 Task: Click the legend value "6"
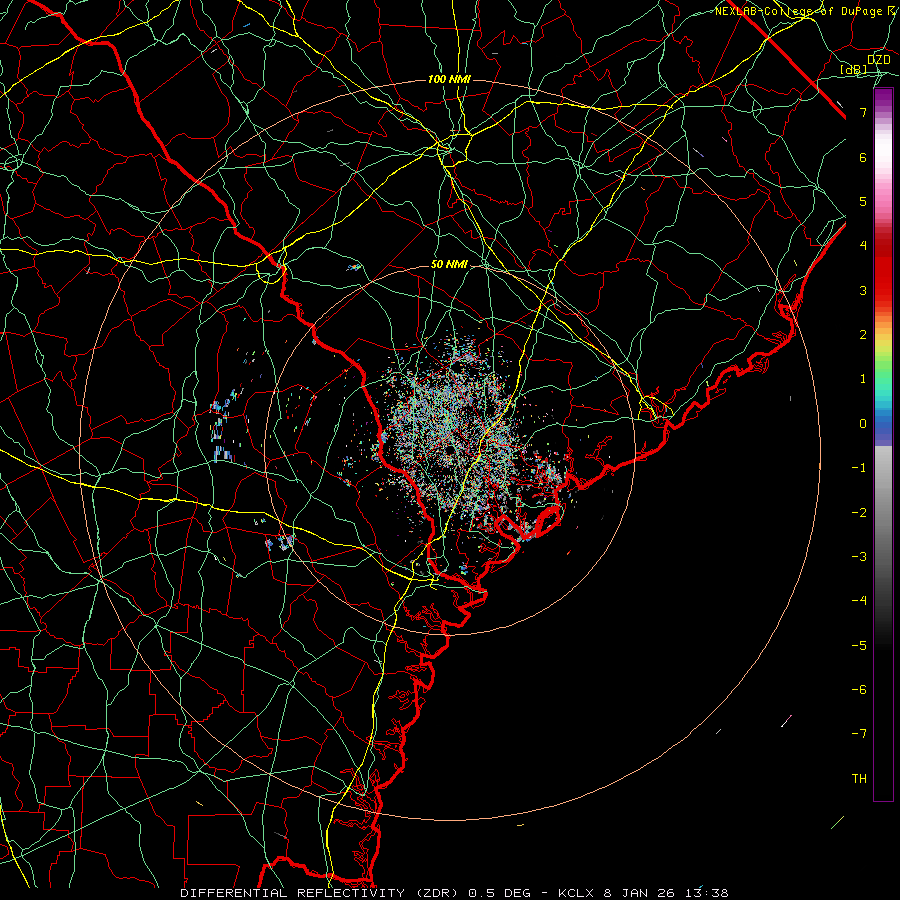pyautogui.click(x=863, y=157)
